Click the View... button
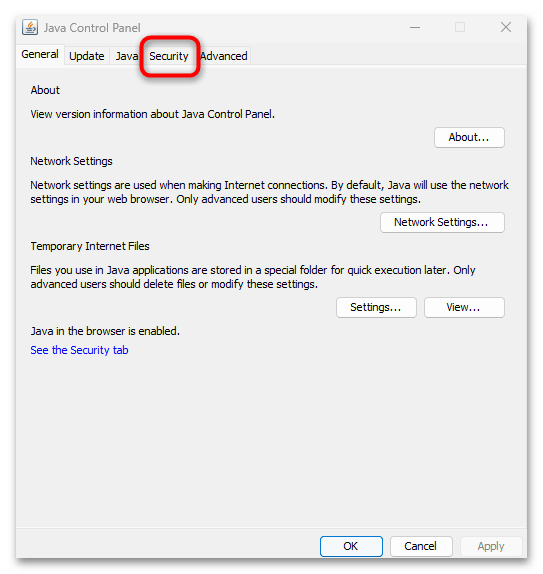This screenshot has height=574, width=543. click(464, 307)
